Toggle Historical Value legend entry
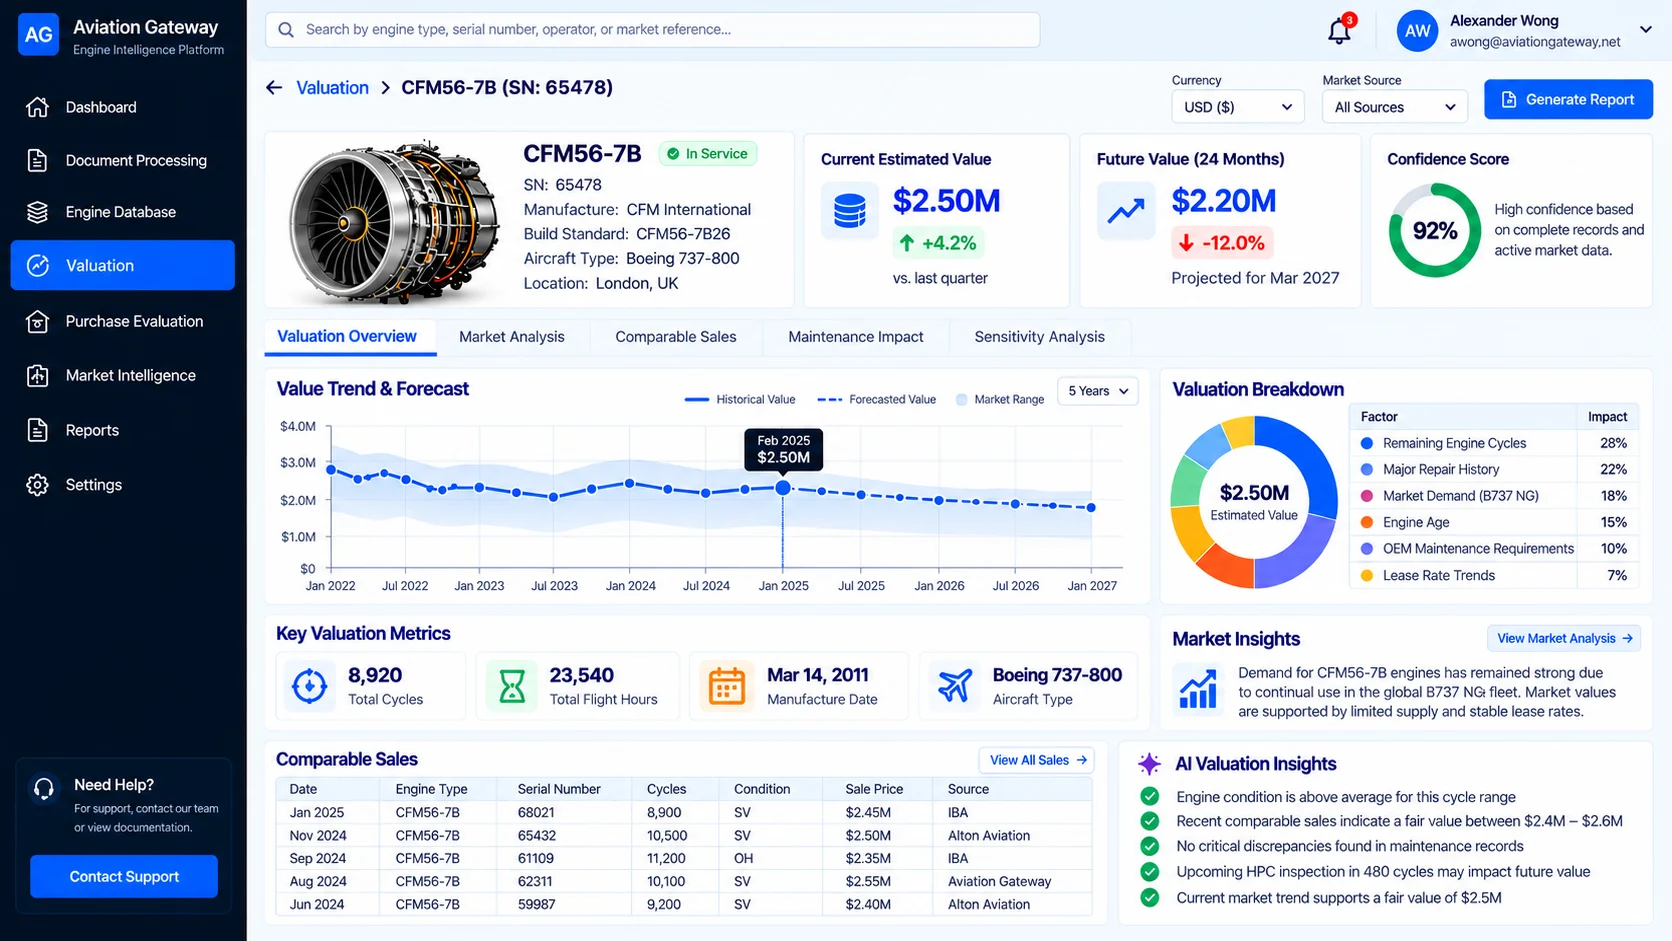The width and height of the screenshot is (1672, 941). point(740,399)
